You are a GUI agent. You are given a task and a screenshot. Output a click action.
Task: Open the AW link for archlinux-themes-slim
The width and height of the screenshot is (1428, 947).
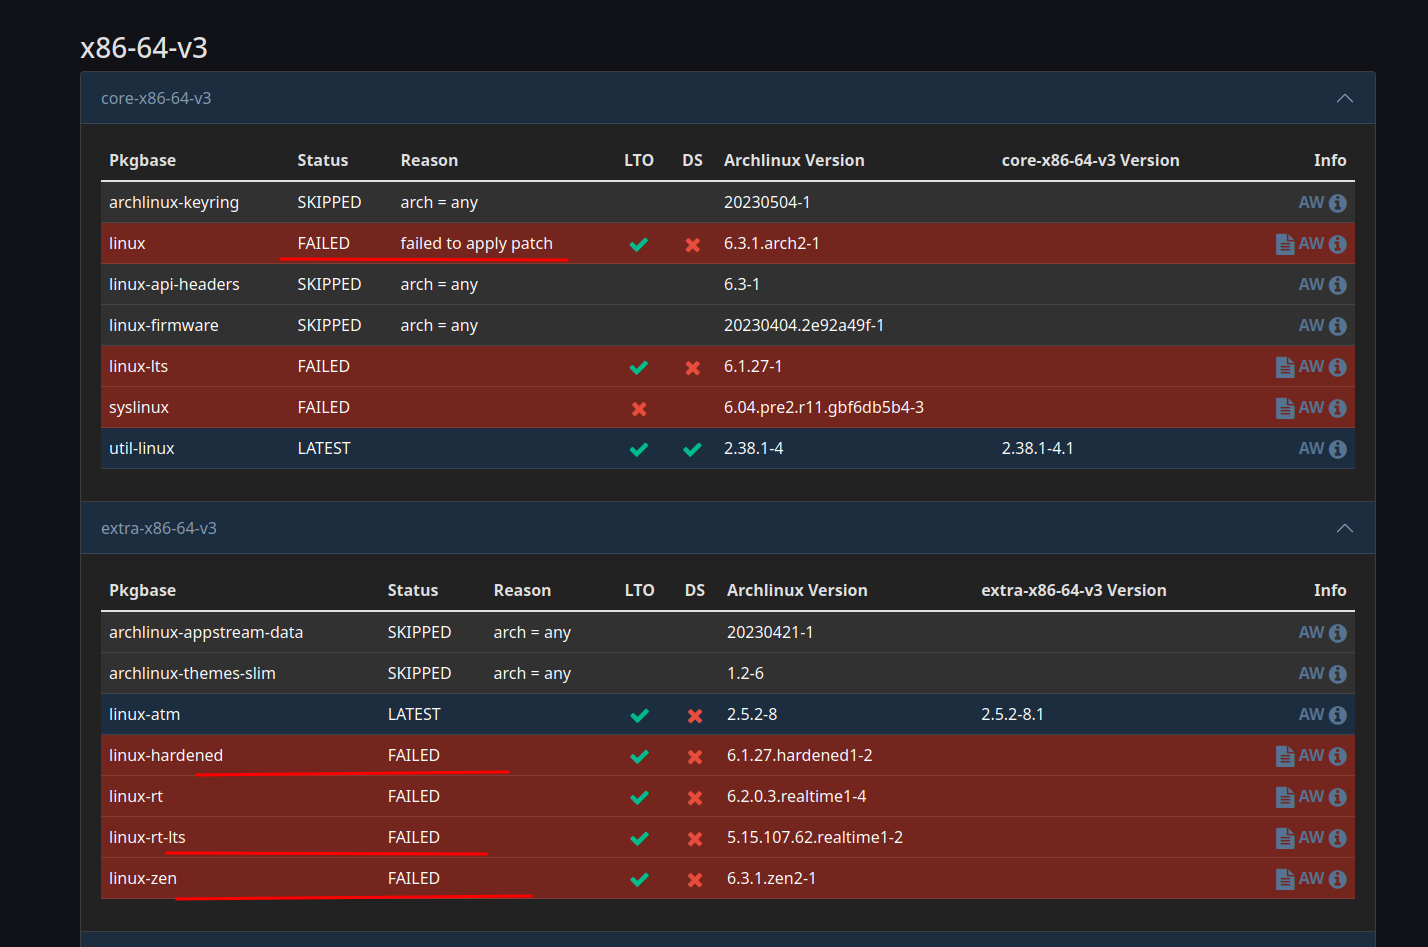pyautogui.click(x=1311, y=673)
